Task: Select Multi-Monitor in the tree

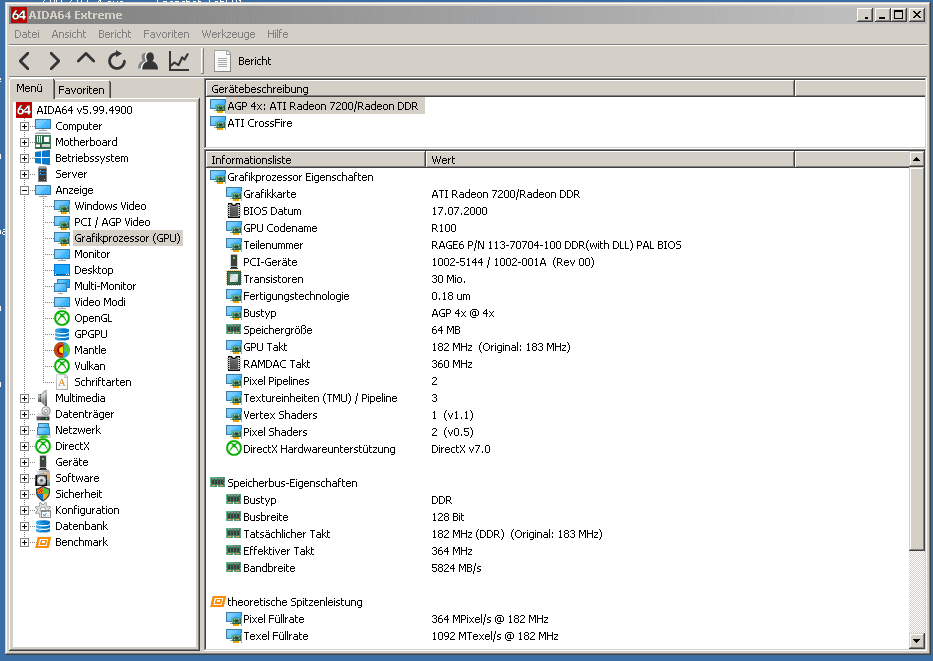Action: tap(105, 287)
